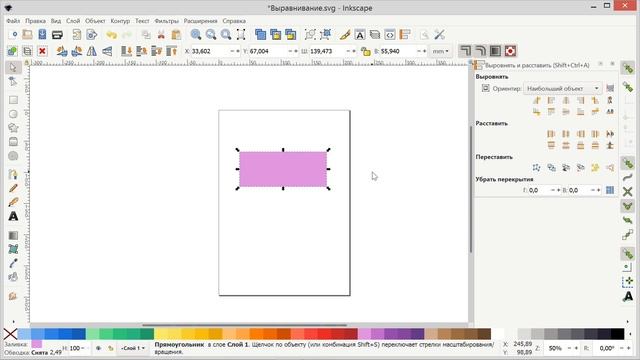Toggle scale rounded corners option
Viewport: 640px width, 360px height.
click(480, 51)
